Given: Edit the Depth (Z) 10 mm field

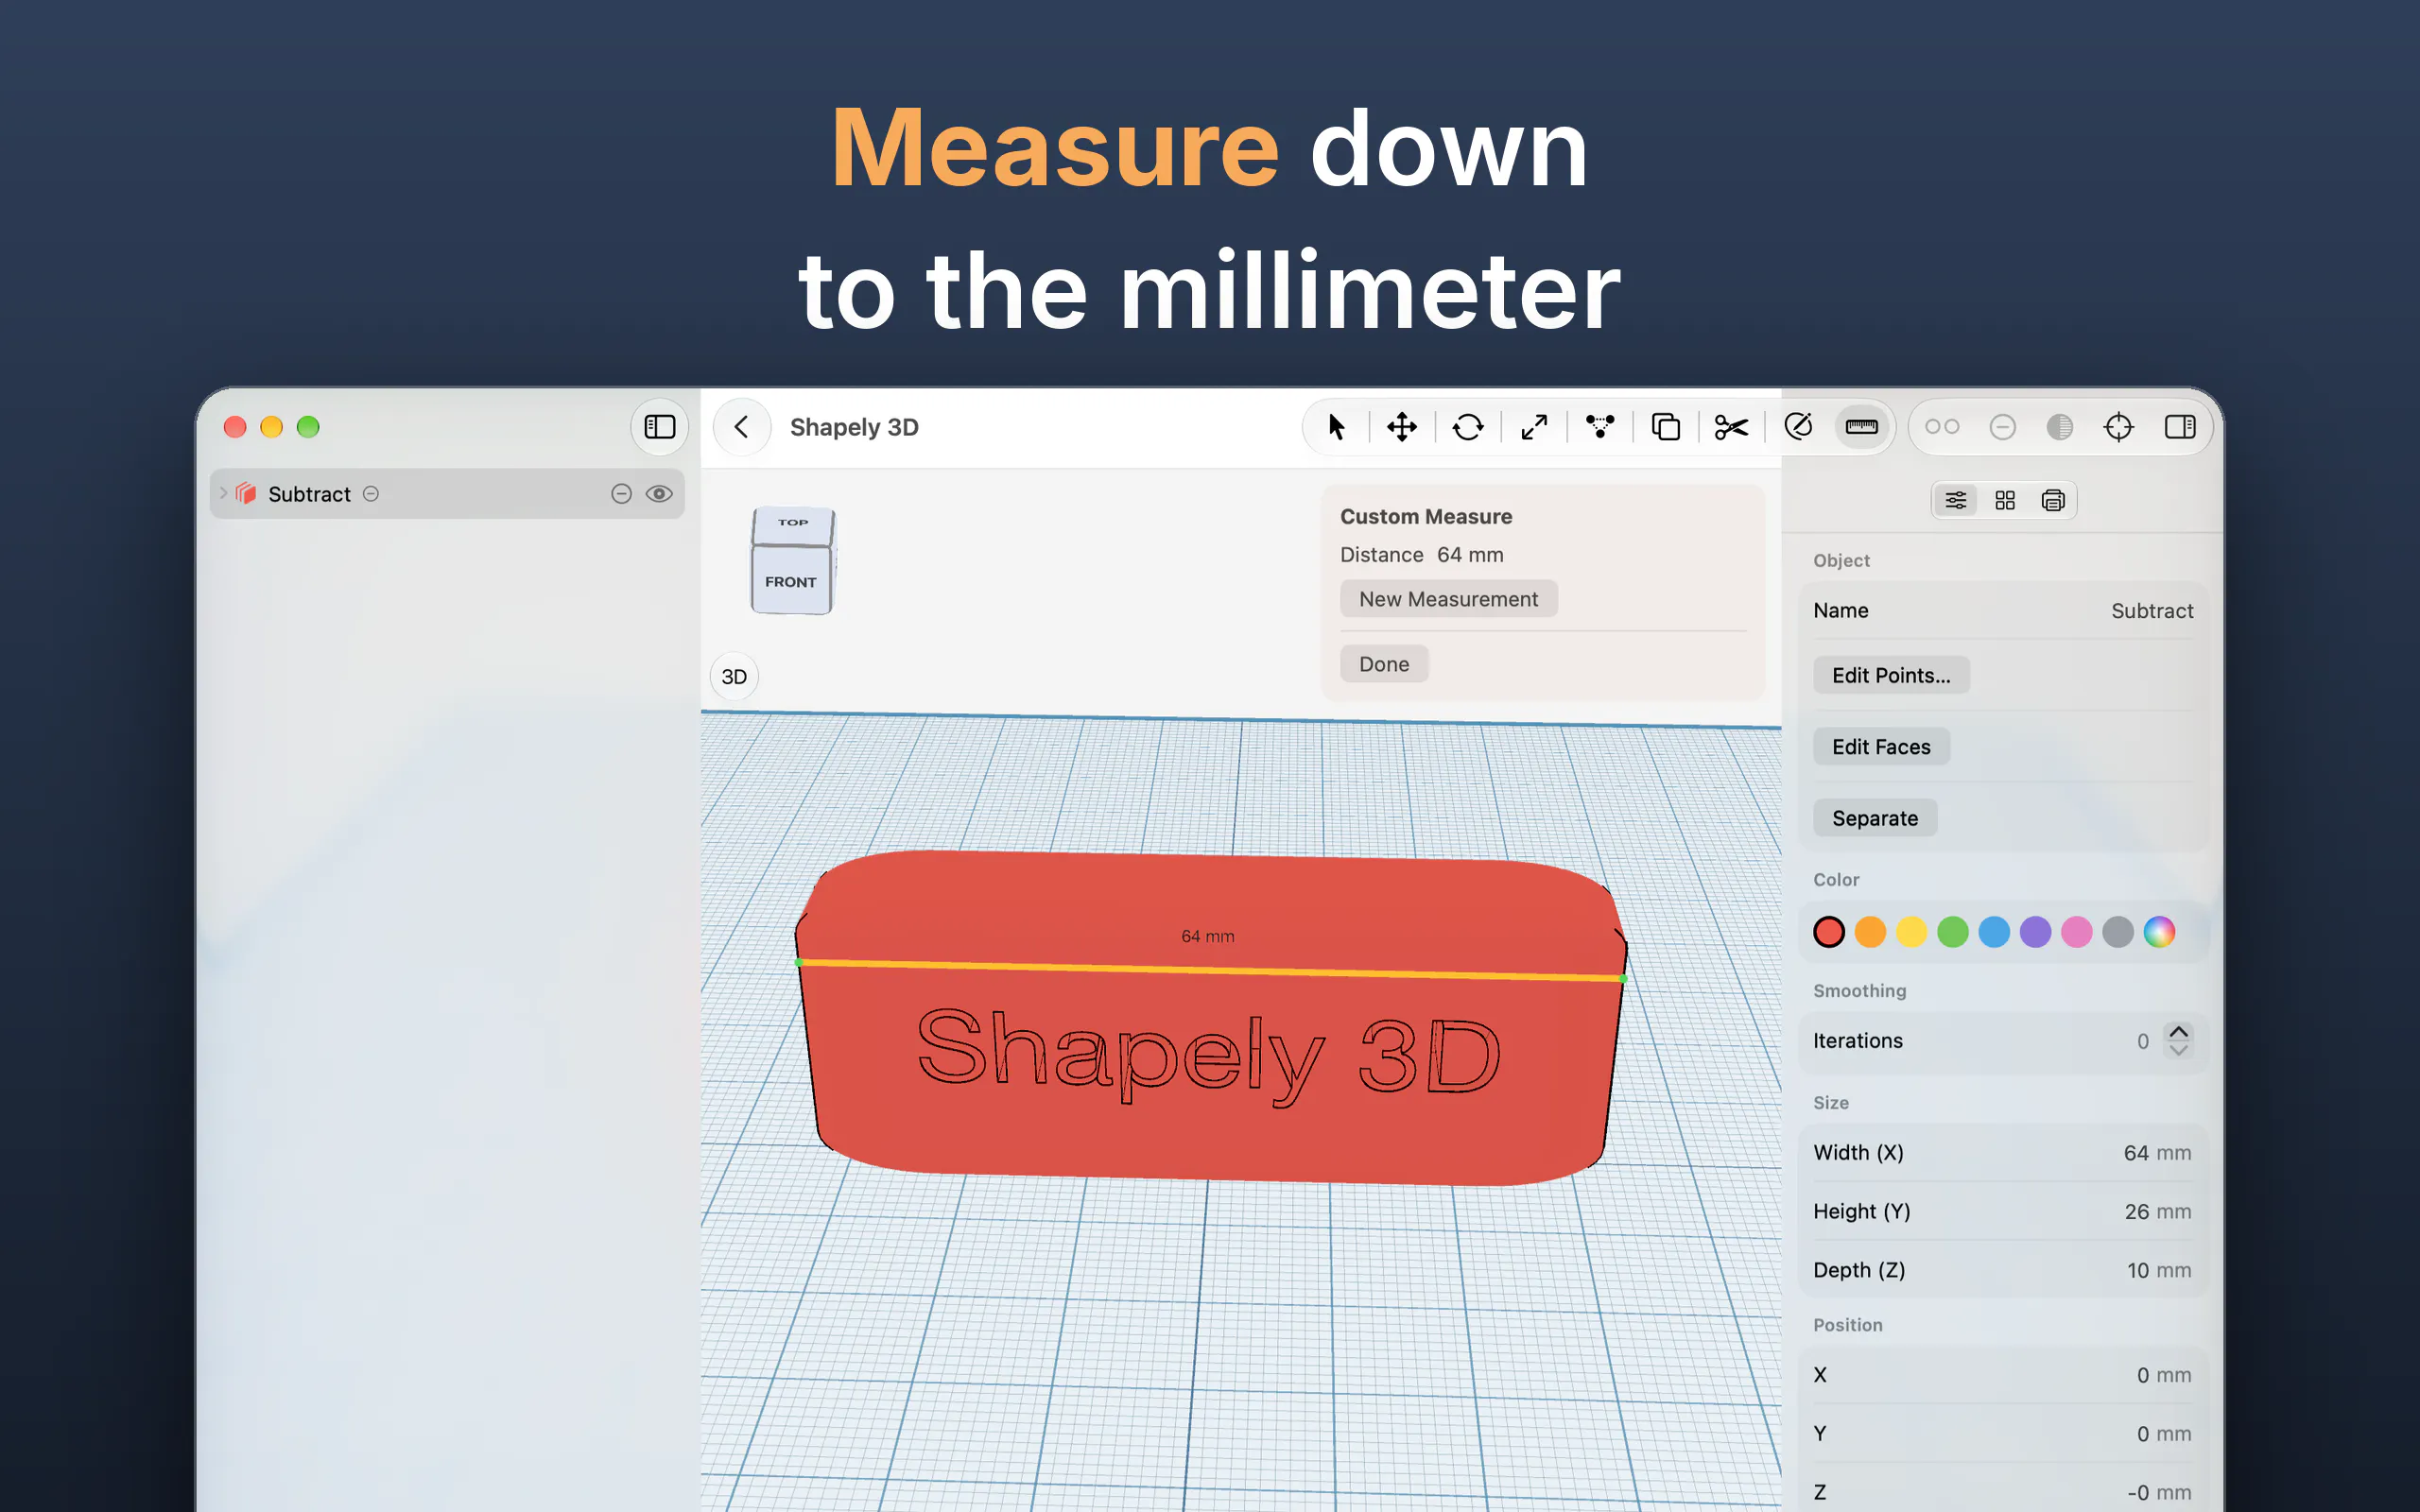Looking at the screenshot, I should tap(2003, 1270).
